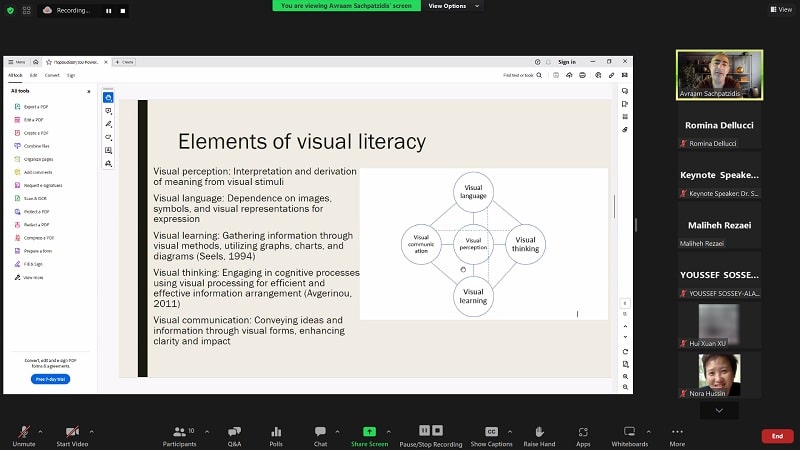Select Avraam Sachpatzidis's video thumbnail
This screenshot has height=450, width=800.
tap(719, 74)
